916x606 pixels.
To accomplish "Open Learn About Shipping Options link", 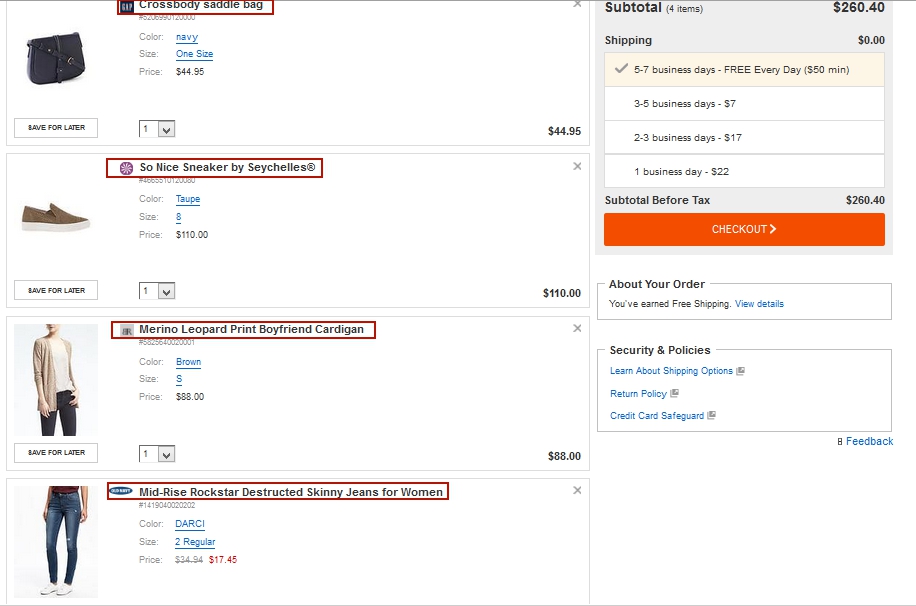I will [x=671, y=371].
